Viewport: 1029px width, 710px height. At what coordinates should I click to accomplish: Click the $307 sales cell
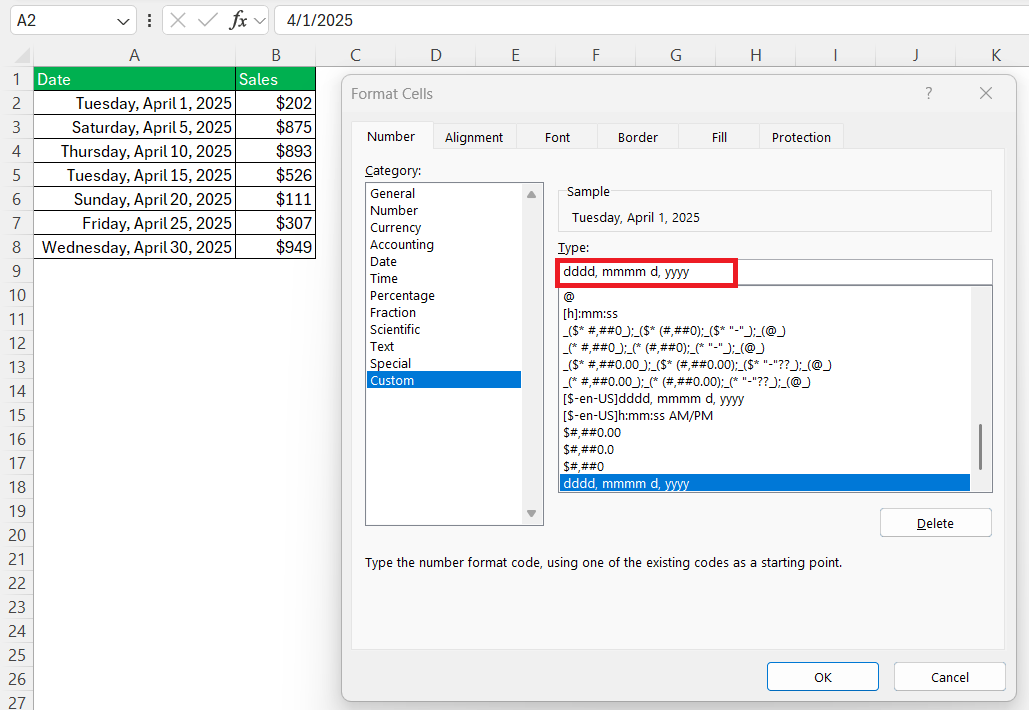click(276, 223)
